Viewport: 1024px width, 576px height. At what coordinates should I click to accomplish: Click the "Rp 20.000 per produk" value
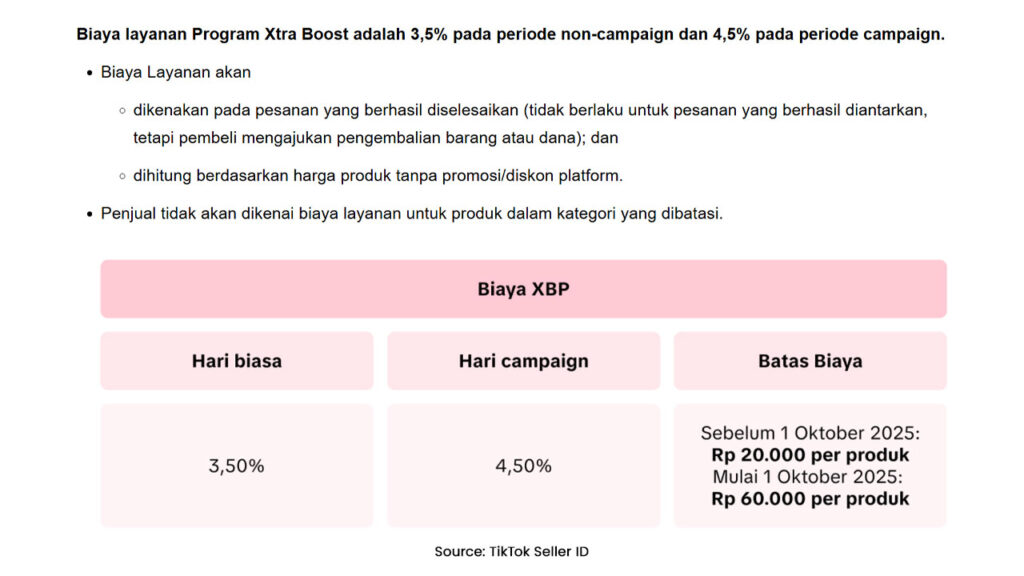click(x=810, y=456)
